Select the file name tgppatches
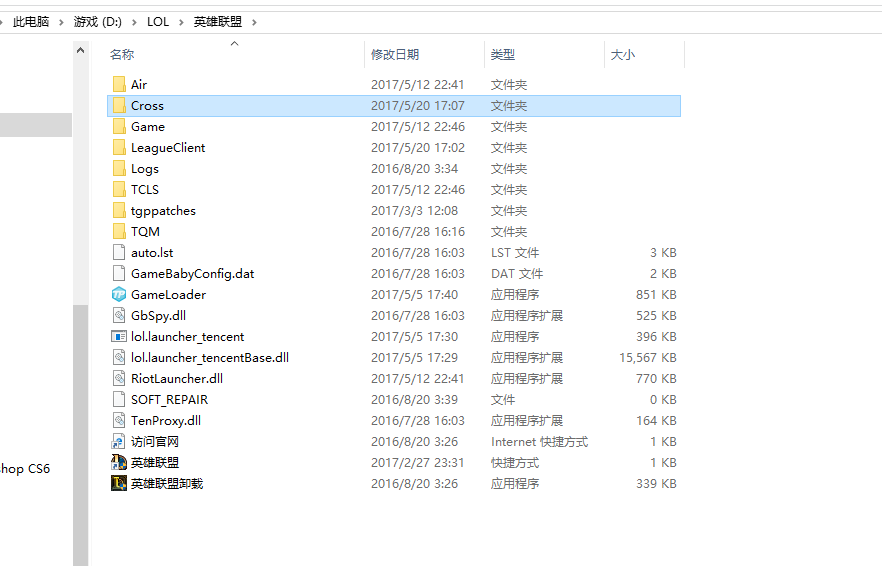882x566 pixels. pos(163,211)
